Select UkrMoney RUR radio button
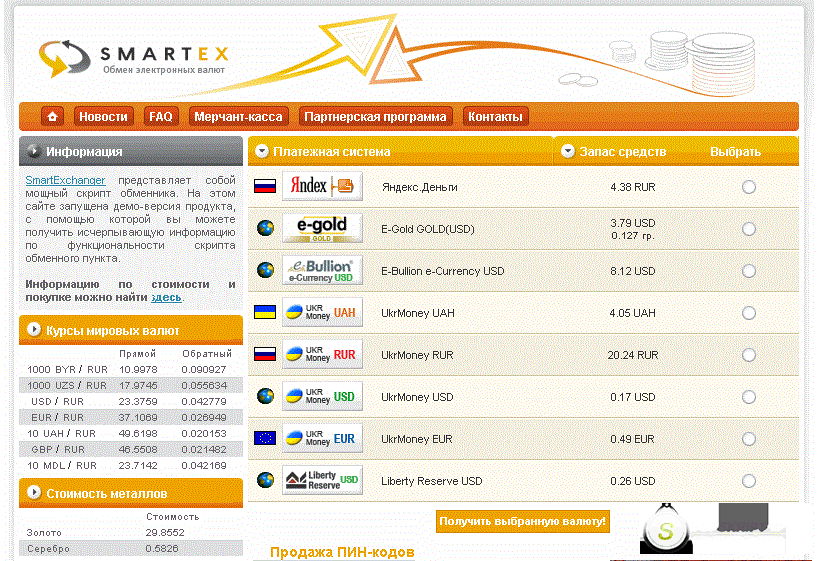 (748, 355)
